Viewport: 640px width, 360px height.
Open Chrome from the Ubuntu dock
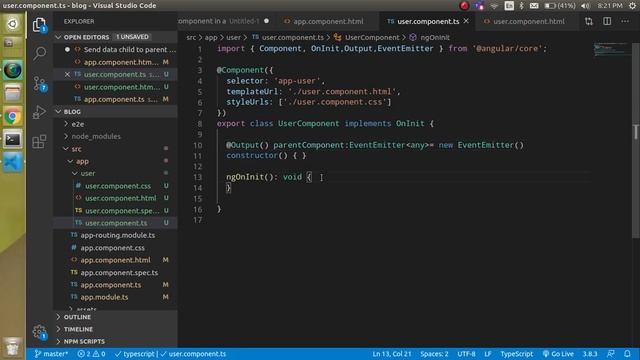pyautogui.click(x=13, y=117)
